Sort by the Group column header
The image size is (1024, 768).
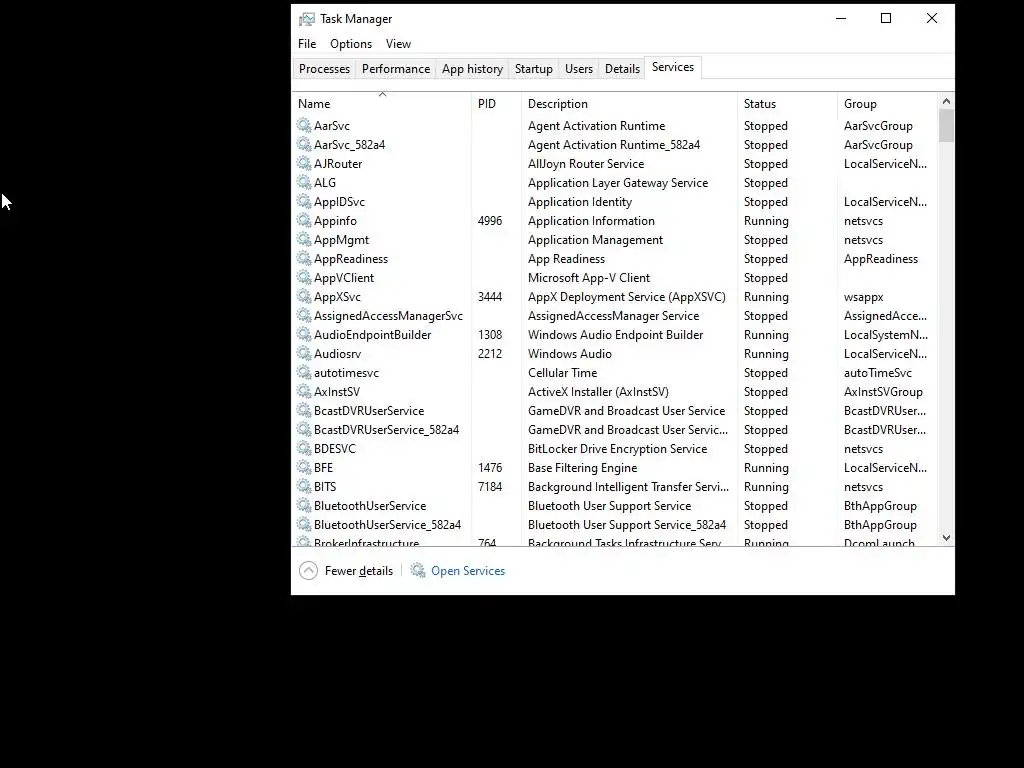(x=888, y=104)
